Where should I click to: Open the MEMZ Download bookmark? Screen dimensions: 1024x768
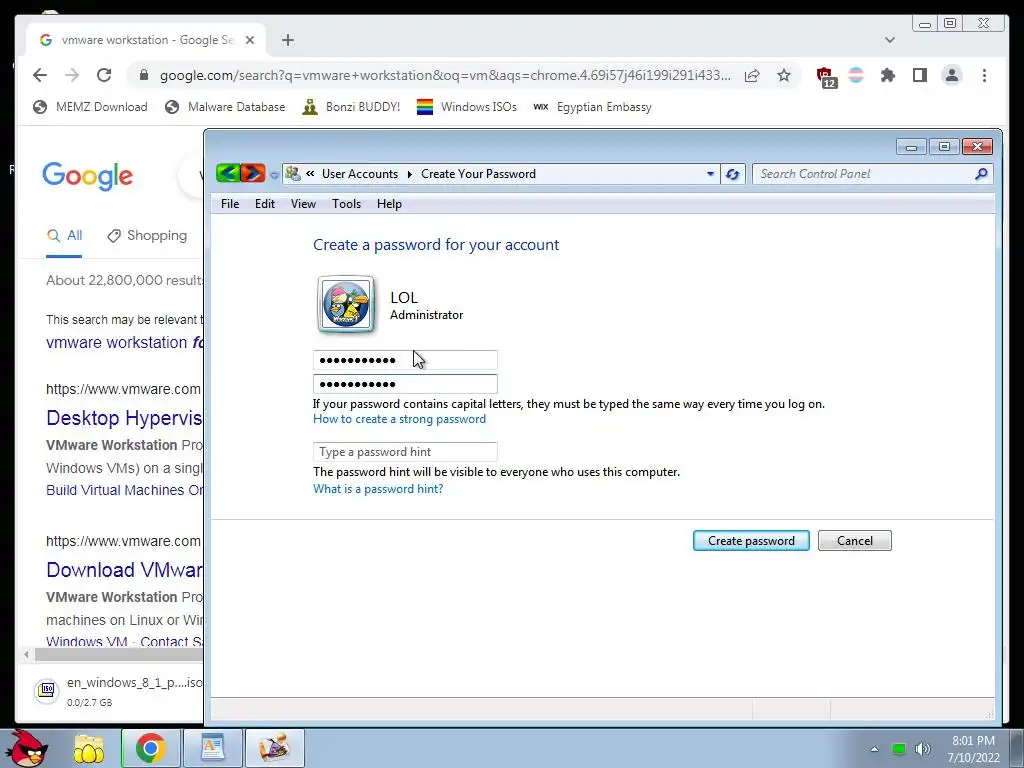click(90, 106)
